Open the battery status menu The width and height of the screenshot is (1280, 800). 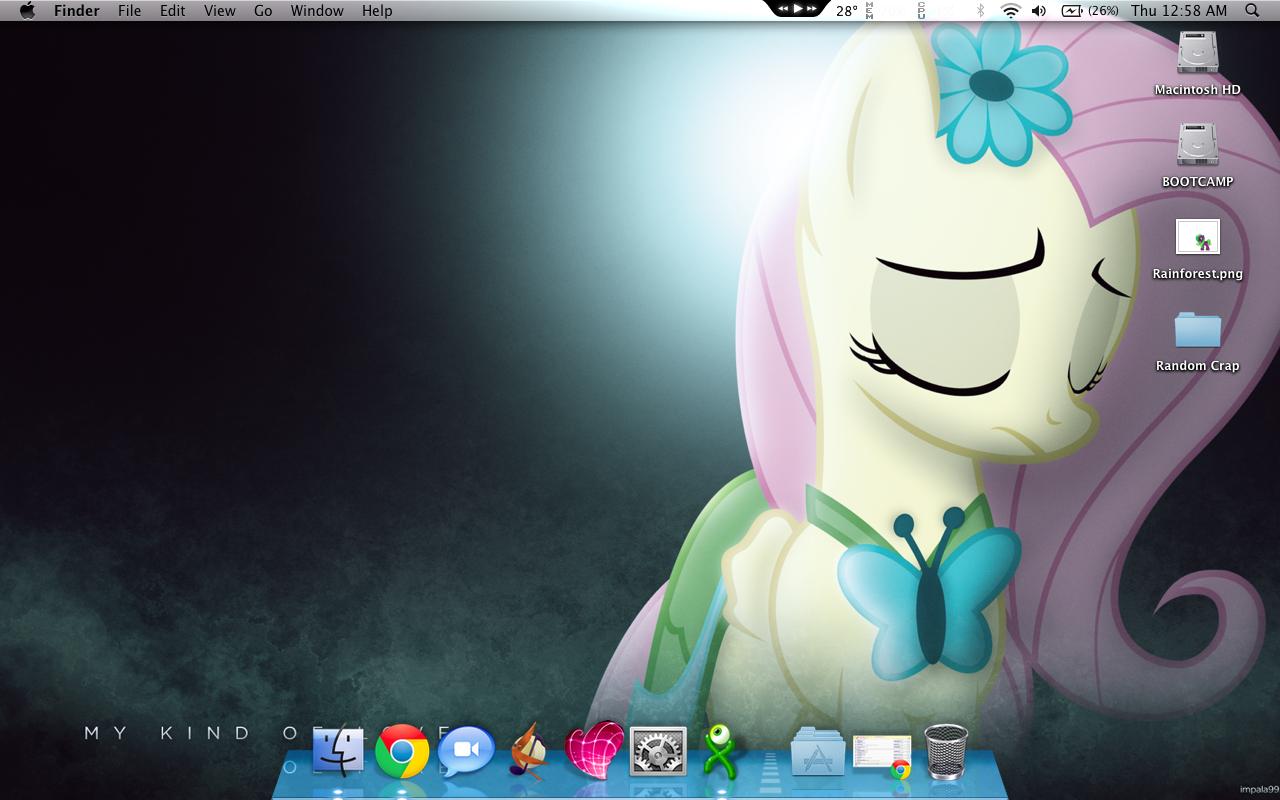click(1089, 11)
